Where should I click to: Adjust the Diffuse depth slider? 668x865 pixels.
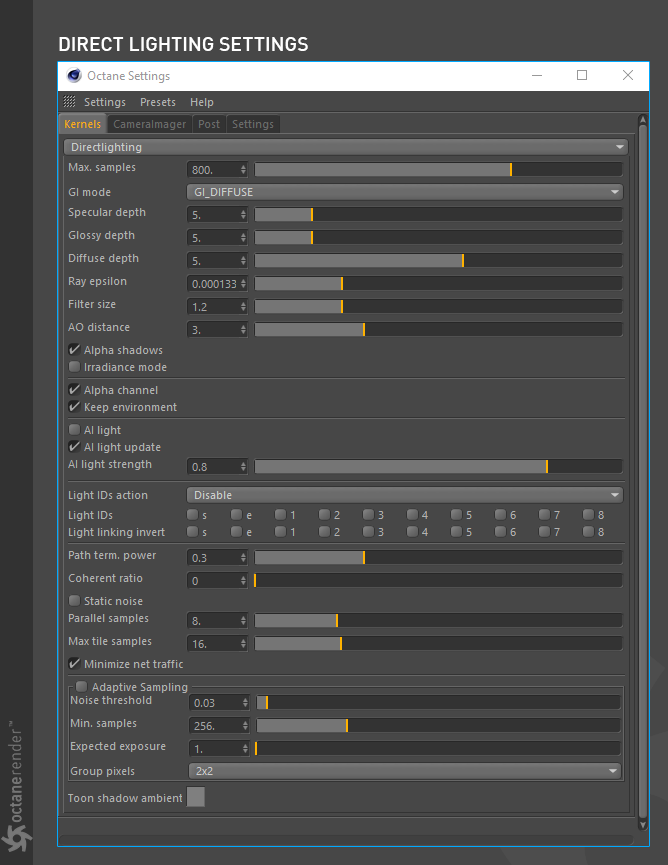click(x=438, y=260)
